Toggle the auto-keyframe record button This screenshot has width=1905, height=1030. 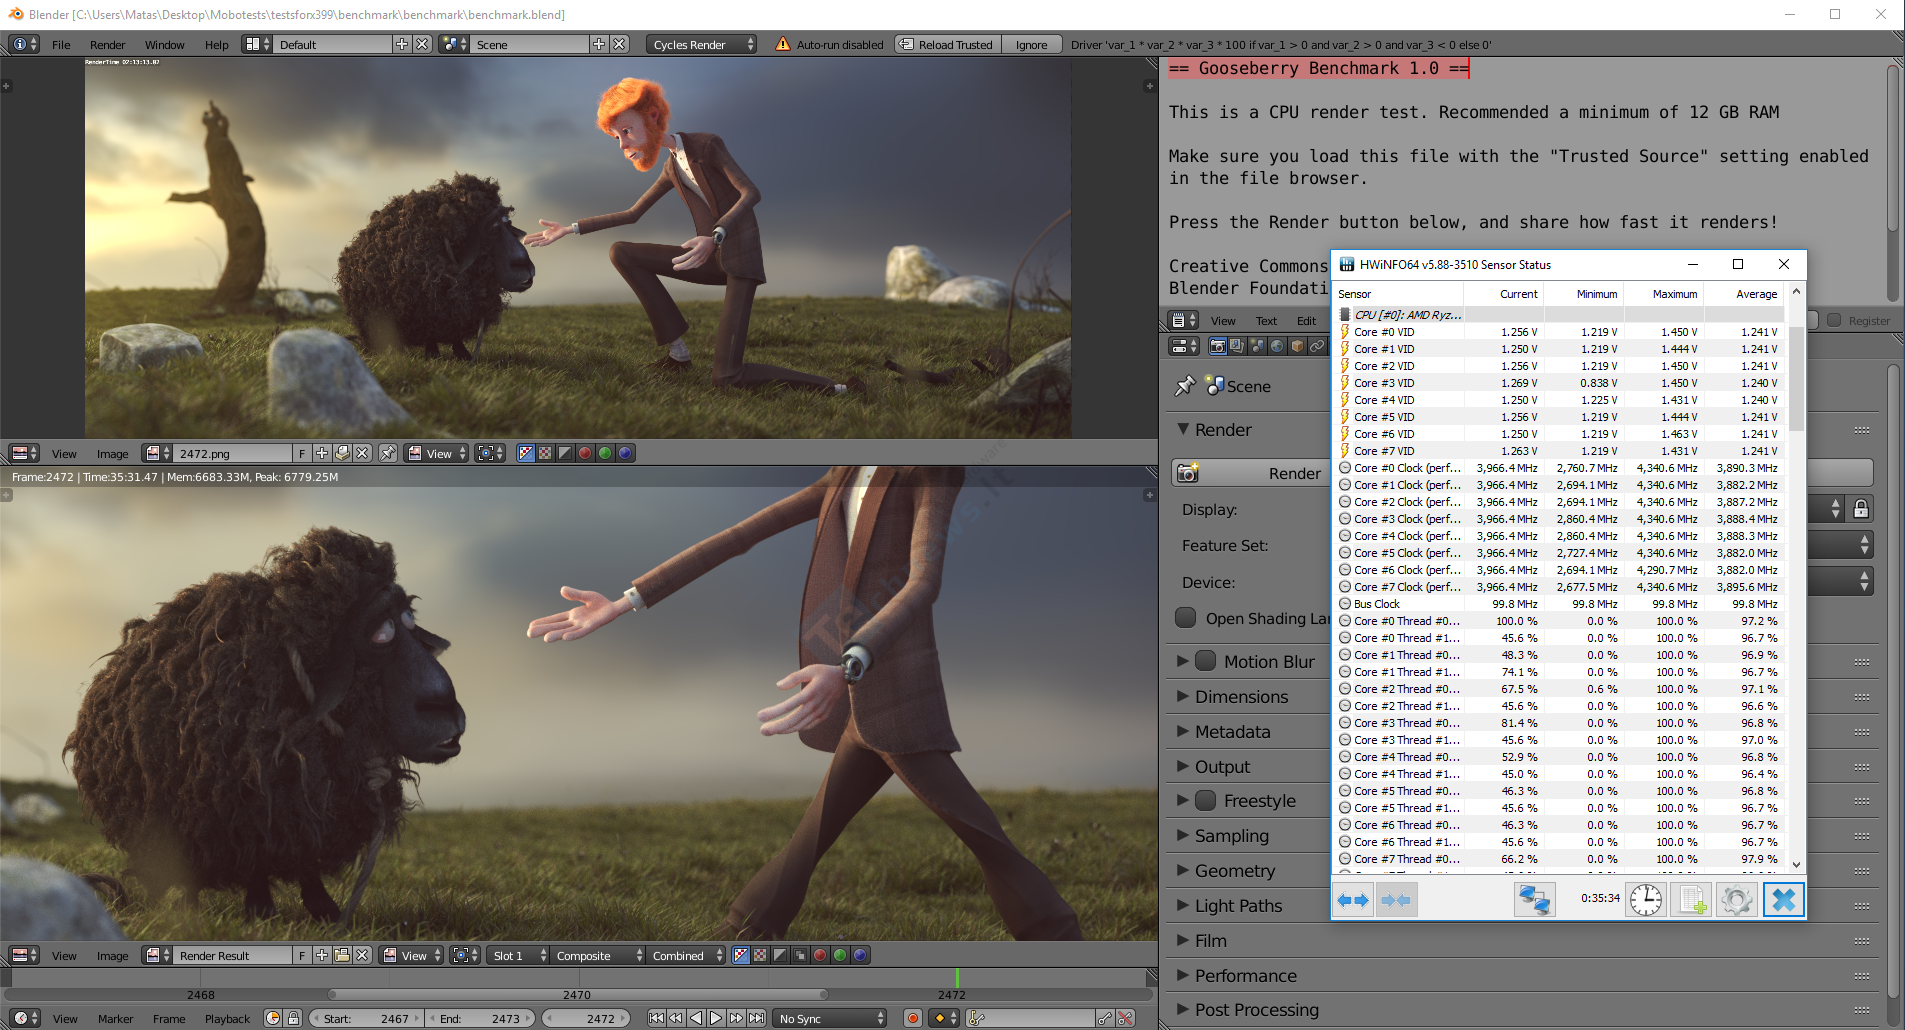tap(912, 1018)
